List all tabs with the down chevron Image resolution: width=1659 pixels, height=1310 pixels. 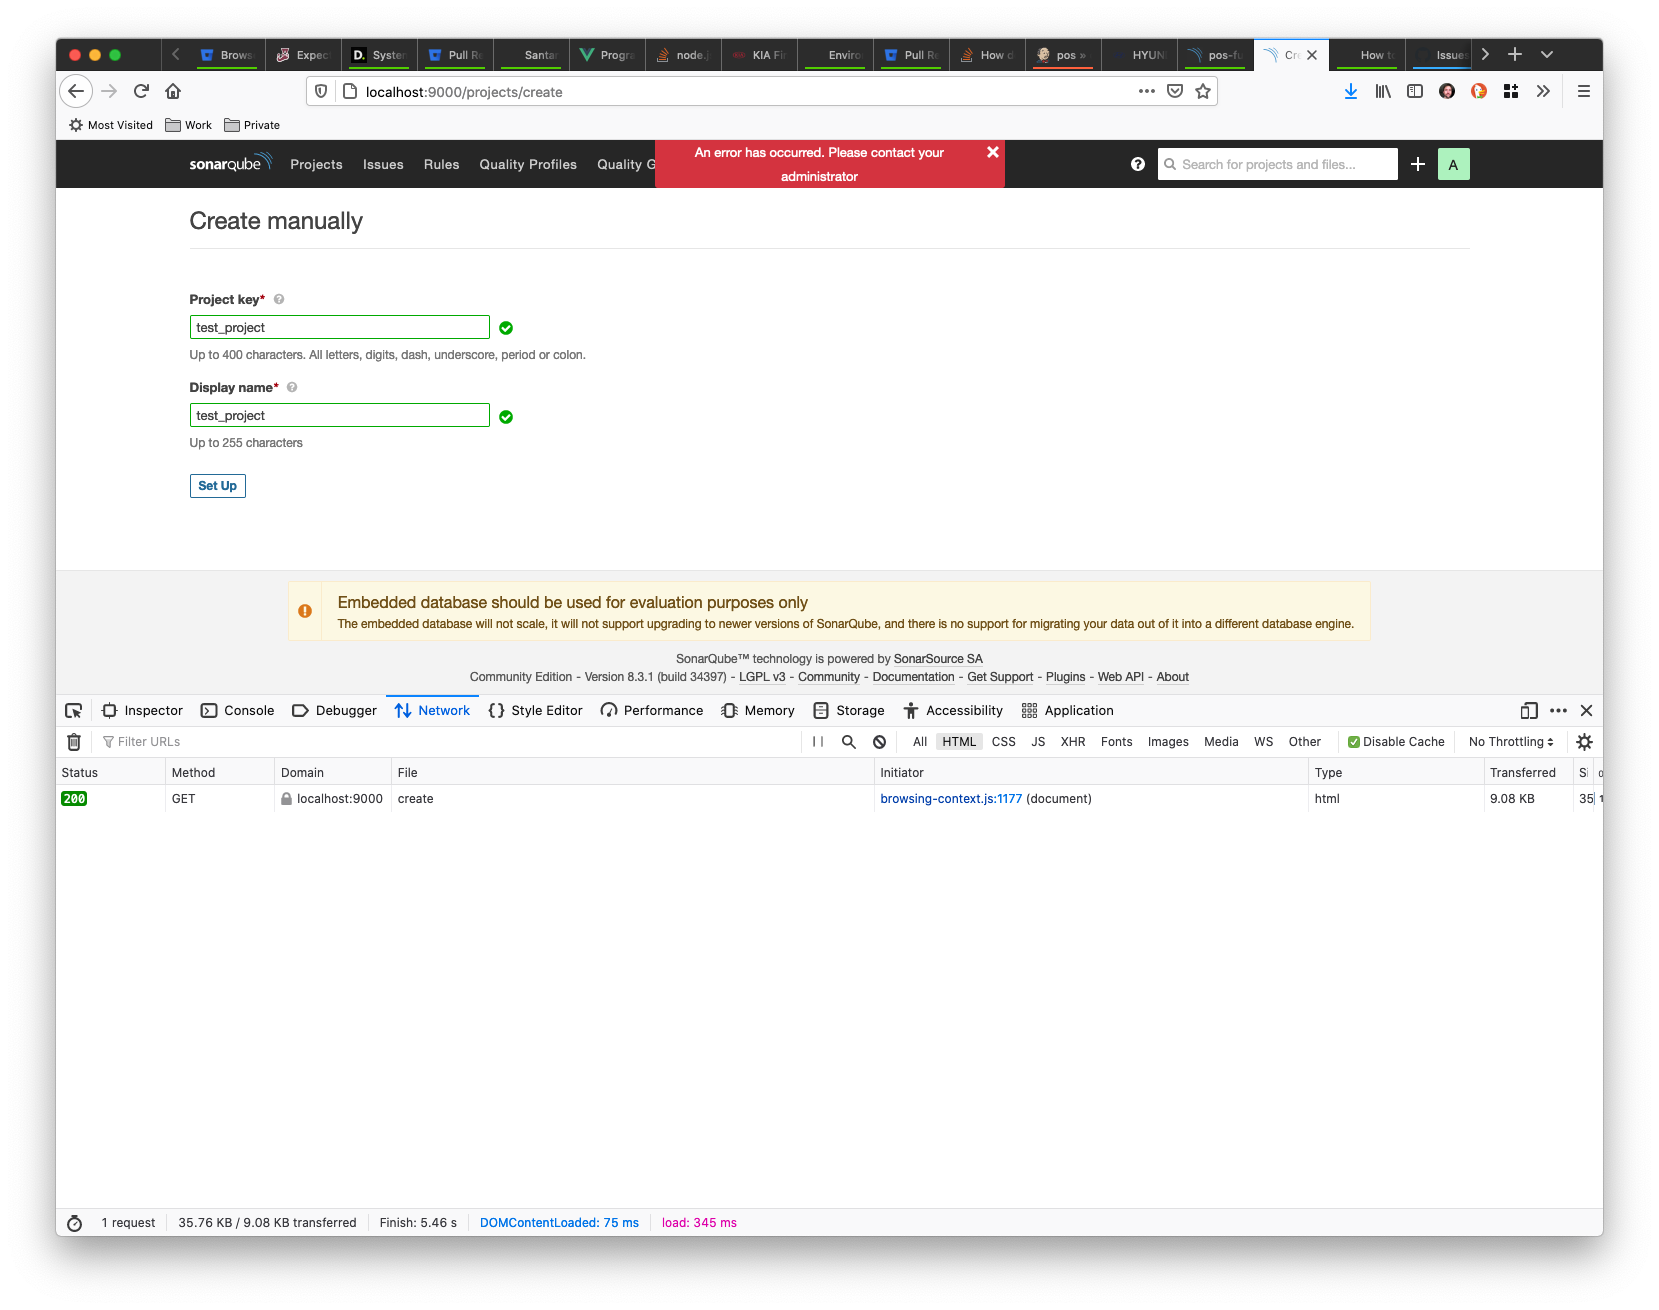coord(1547,55)
